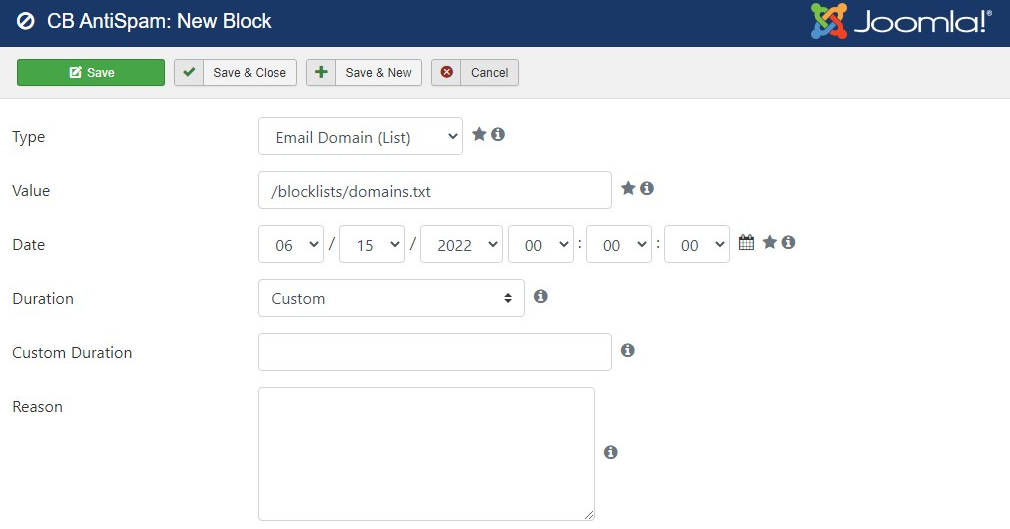Click the info icon next to Reason

pyautogui.click(x=611, y=452)
